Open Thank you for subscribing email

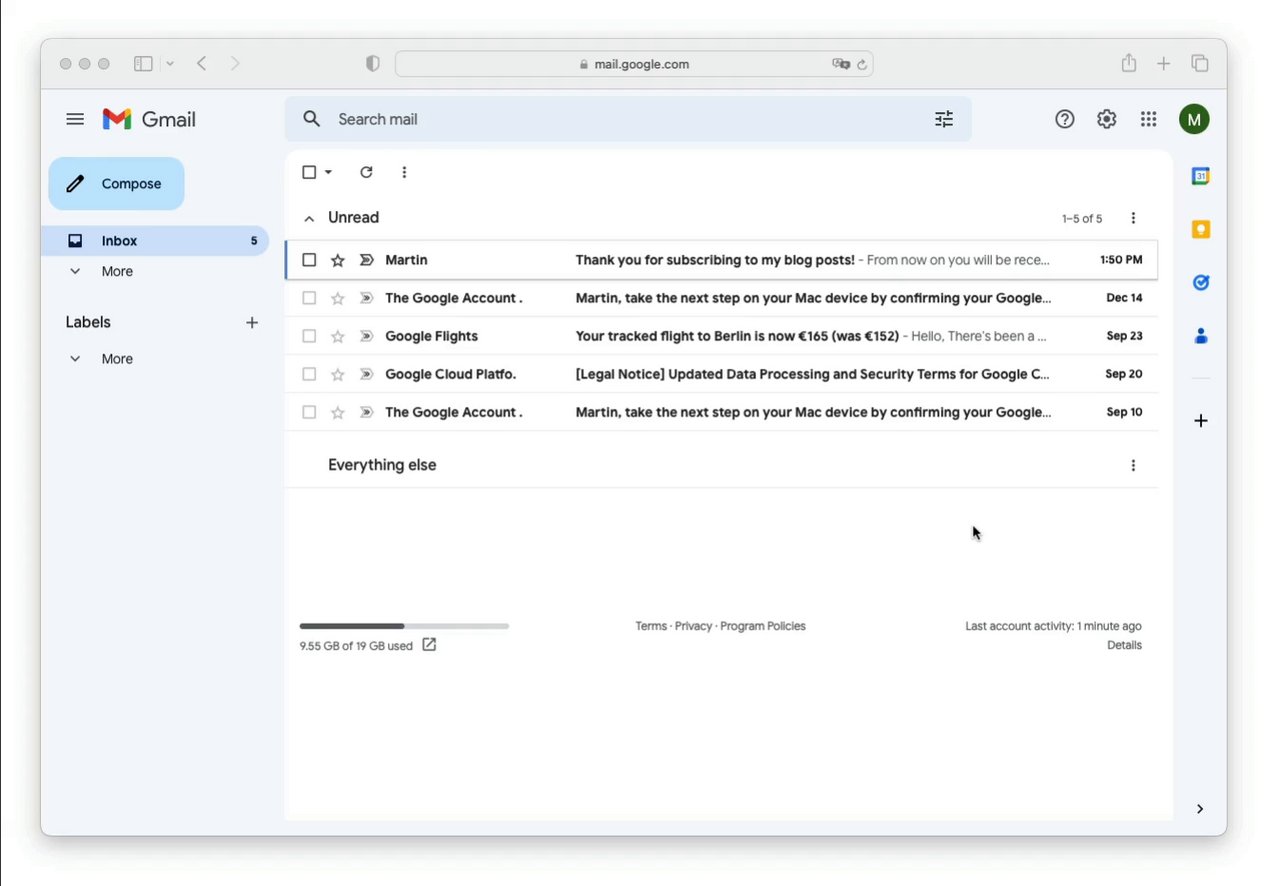pyautogui.click(x=721, y=260)
